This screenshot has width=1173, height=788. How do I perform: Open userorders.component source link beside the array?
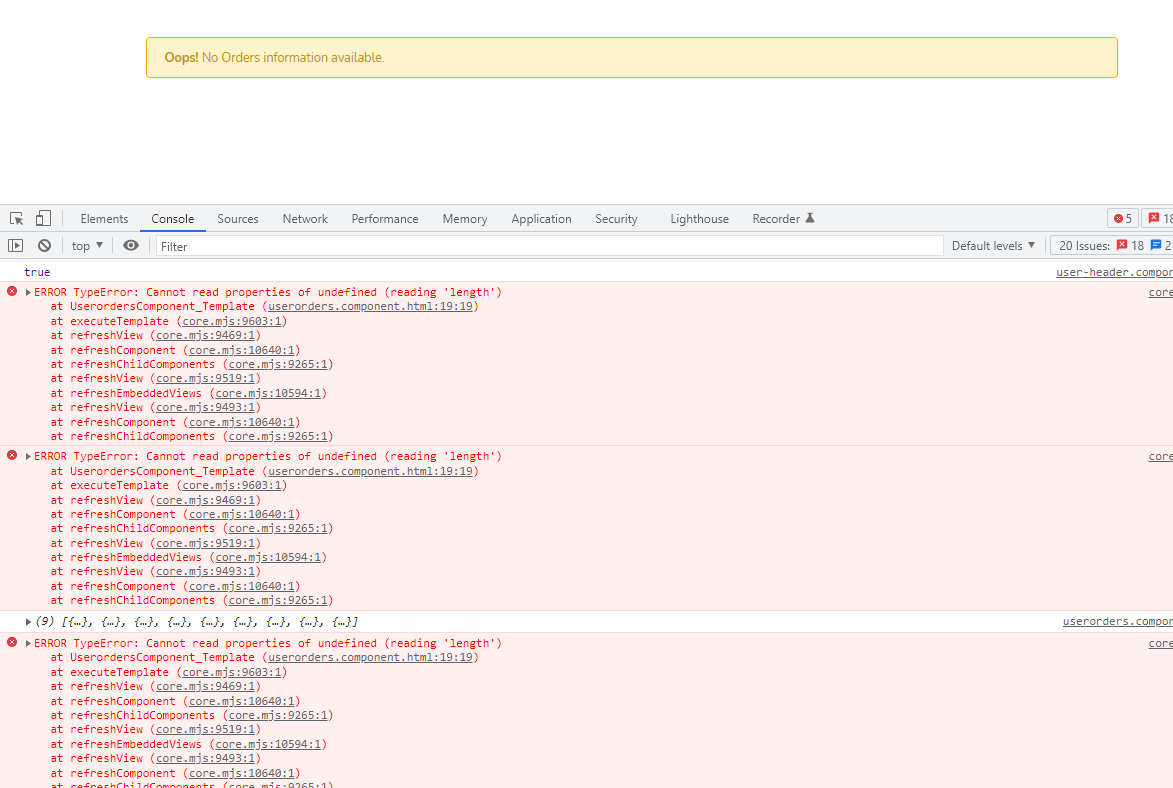tap(1117, 621)
